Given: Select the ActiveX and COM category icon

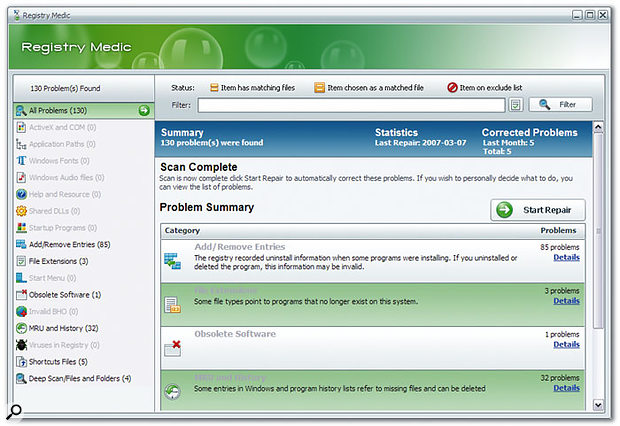Looking at the screenshot, I should [x=21, y=127].
